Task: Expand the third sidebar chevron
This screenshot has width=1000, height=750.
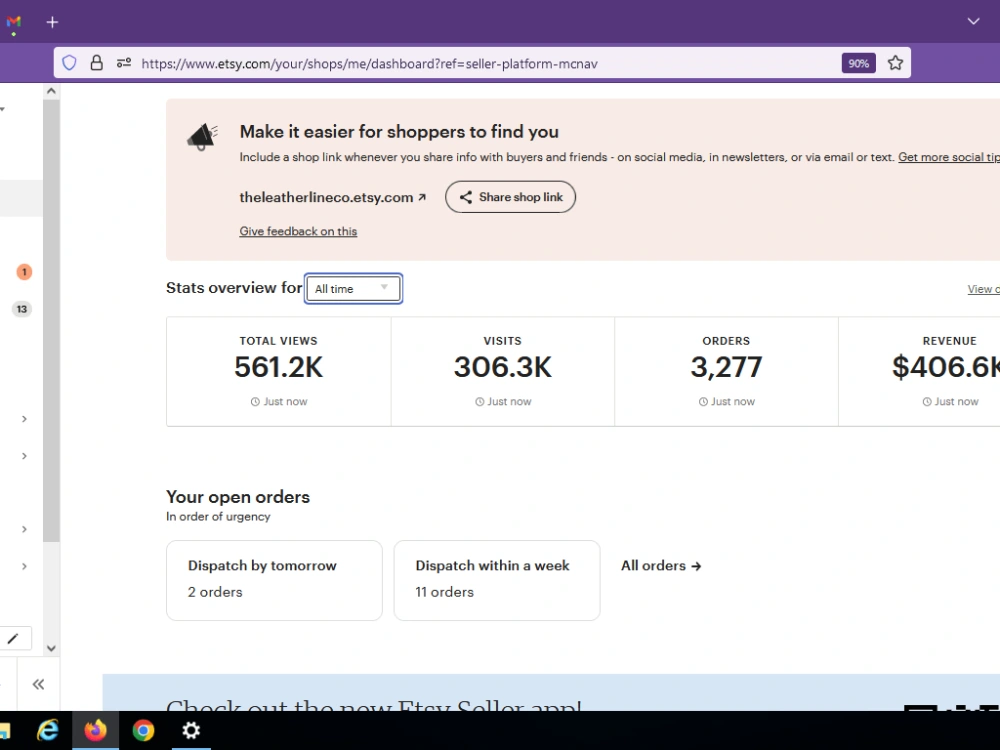Action: [x=24, y=529]
